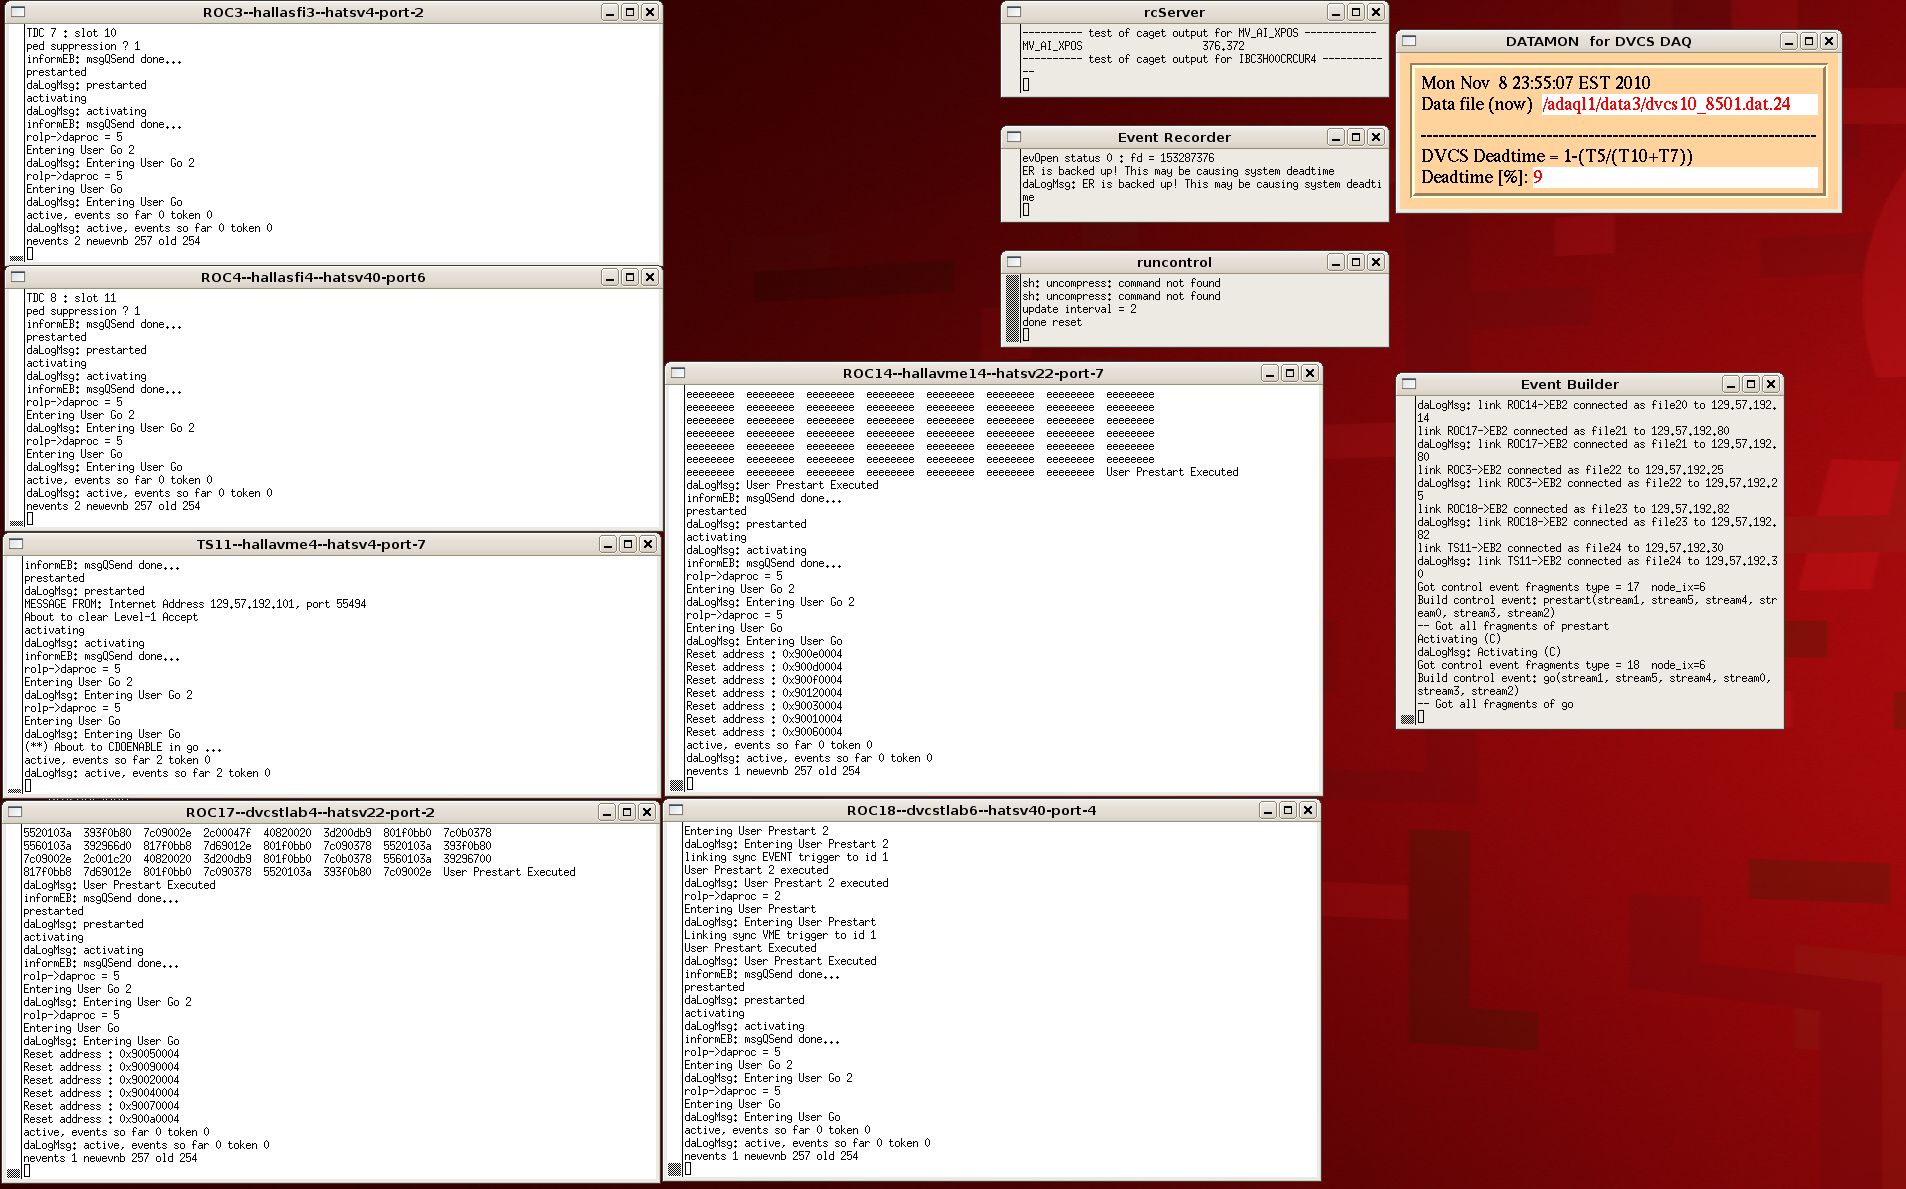Open window menu icon of ROC14 window
1906x1189 pixels.
click(678, 373)
